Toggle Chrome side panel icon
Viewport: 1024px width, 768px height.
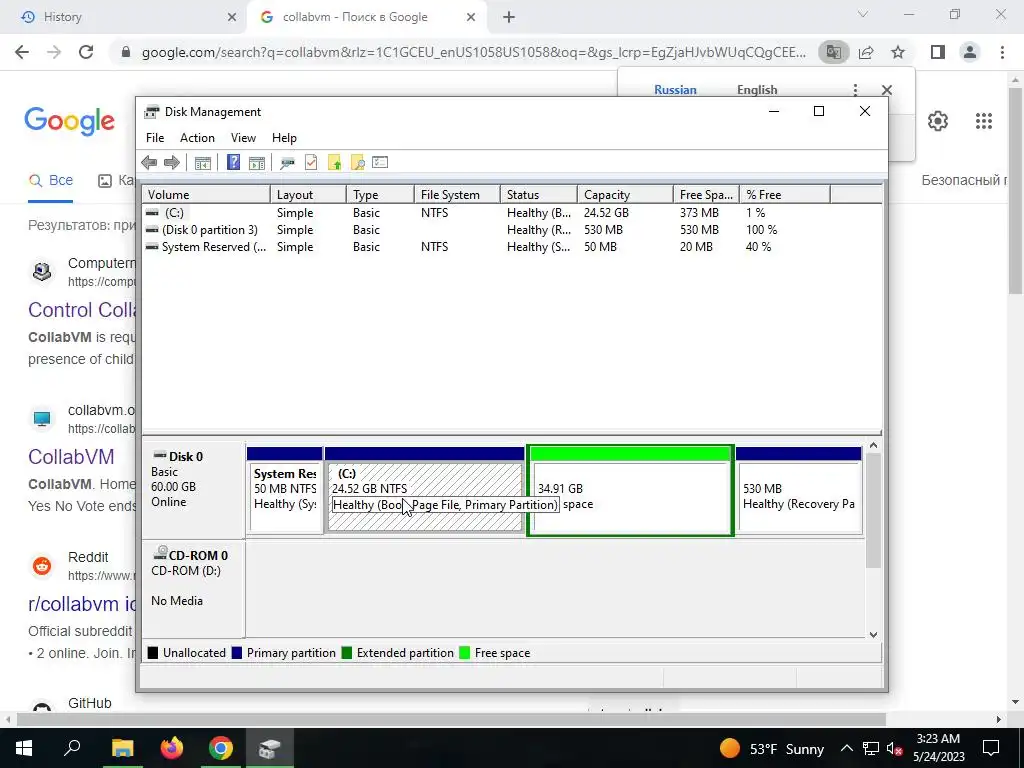938,52
